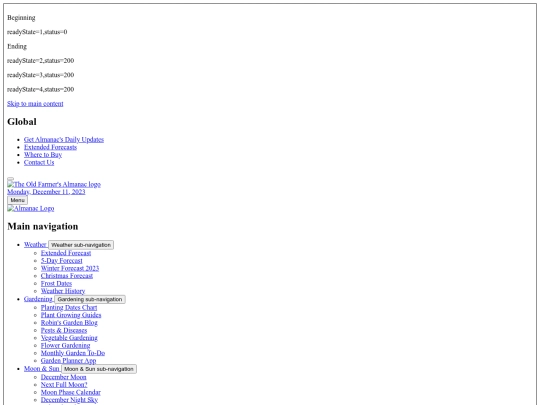This screenshot has height=405, width=540.
Task: Launch the Garden Planner App link
Action: pyautogui.click(x=68, y=361)
